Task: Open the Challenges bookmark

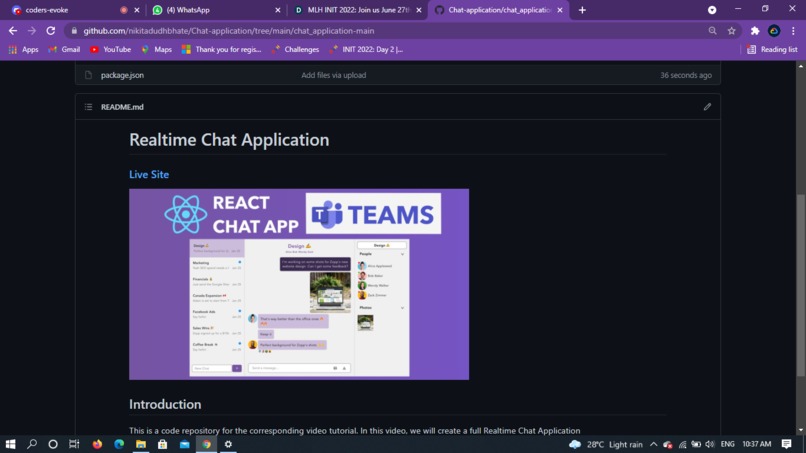Action: pyautogui.click(x=296, y=49)
